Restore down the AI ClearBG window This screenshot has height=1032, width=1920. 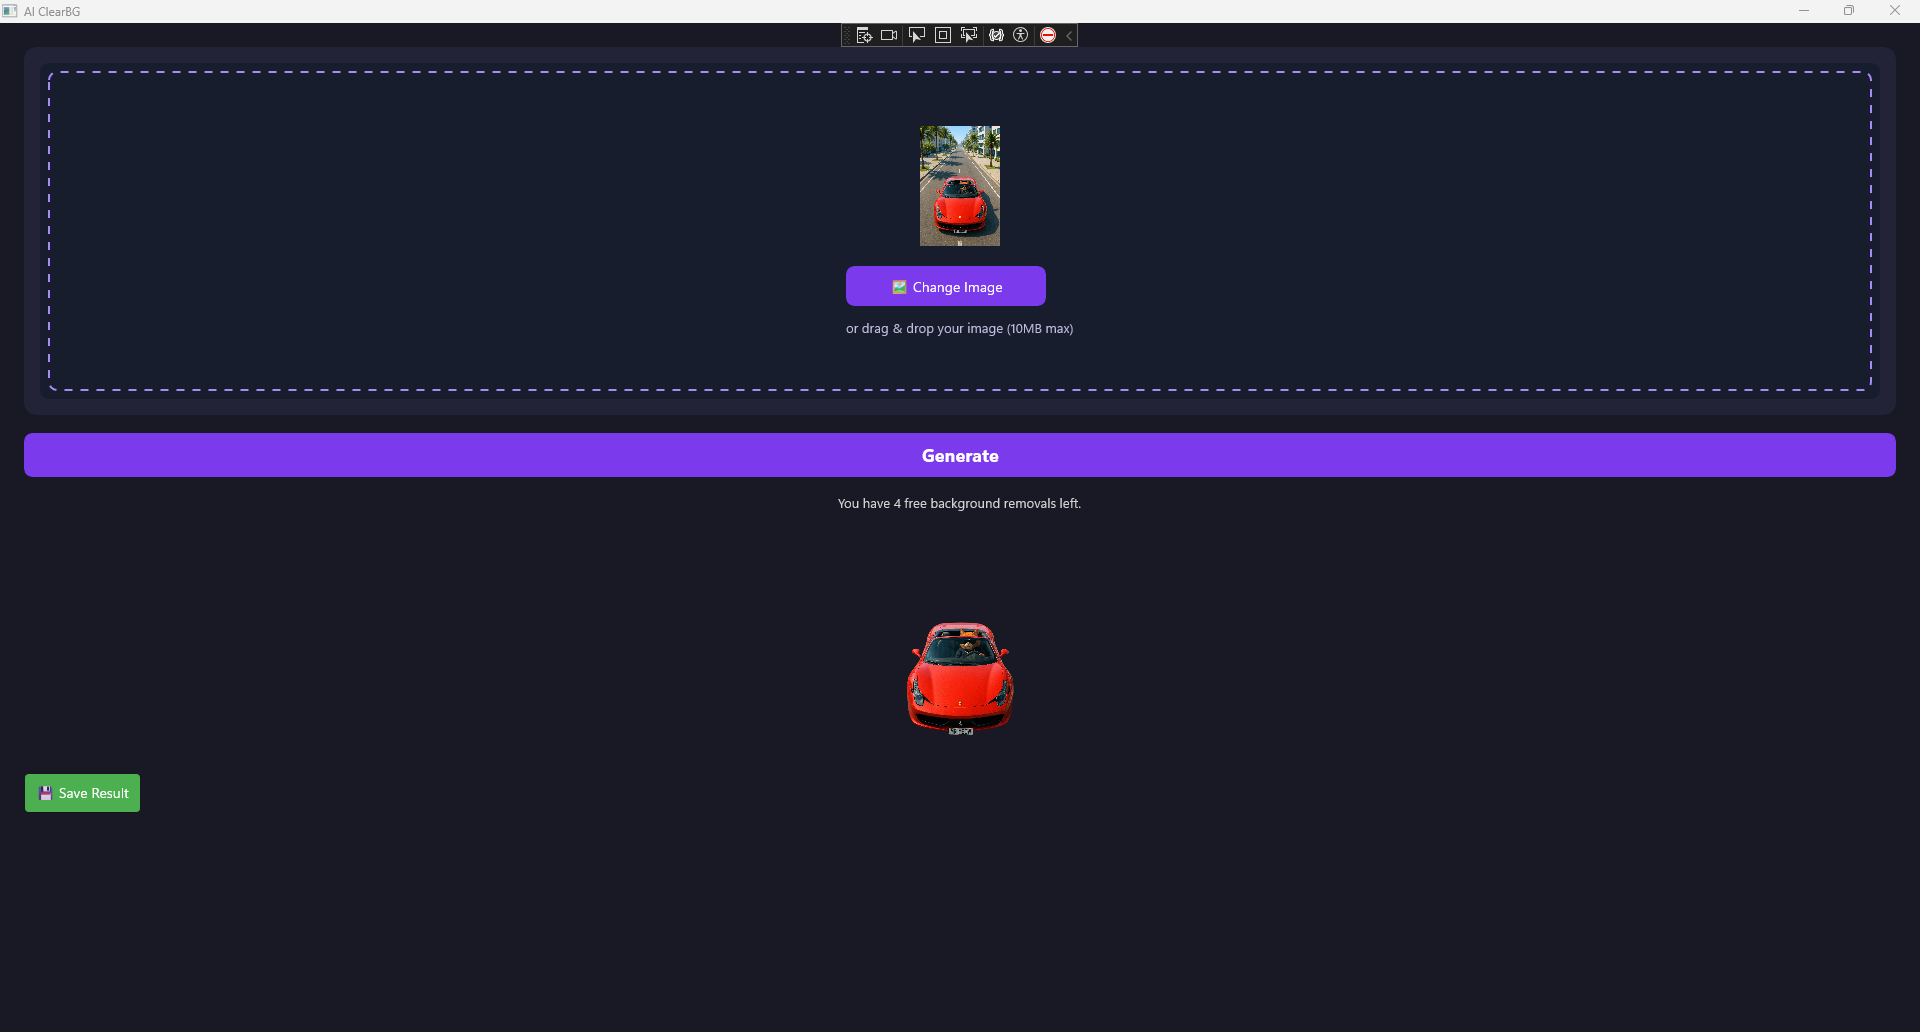coord(1849,11)
